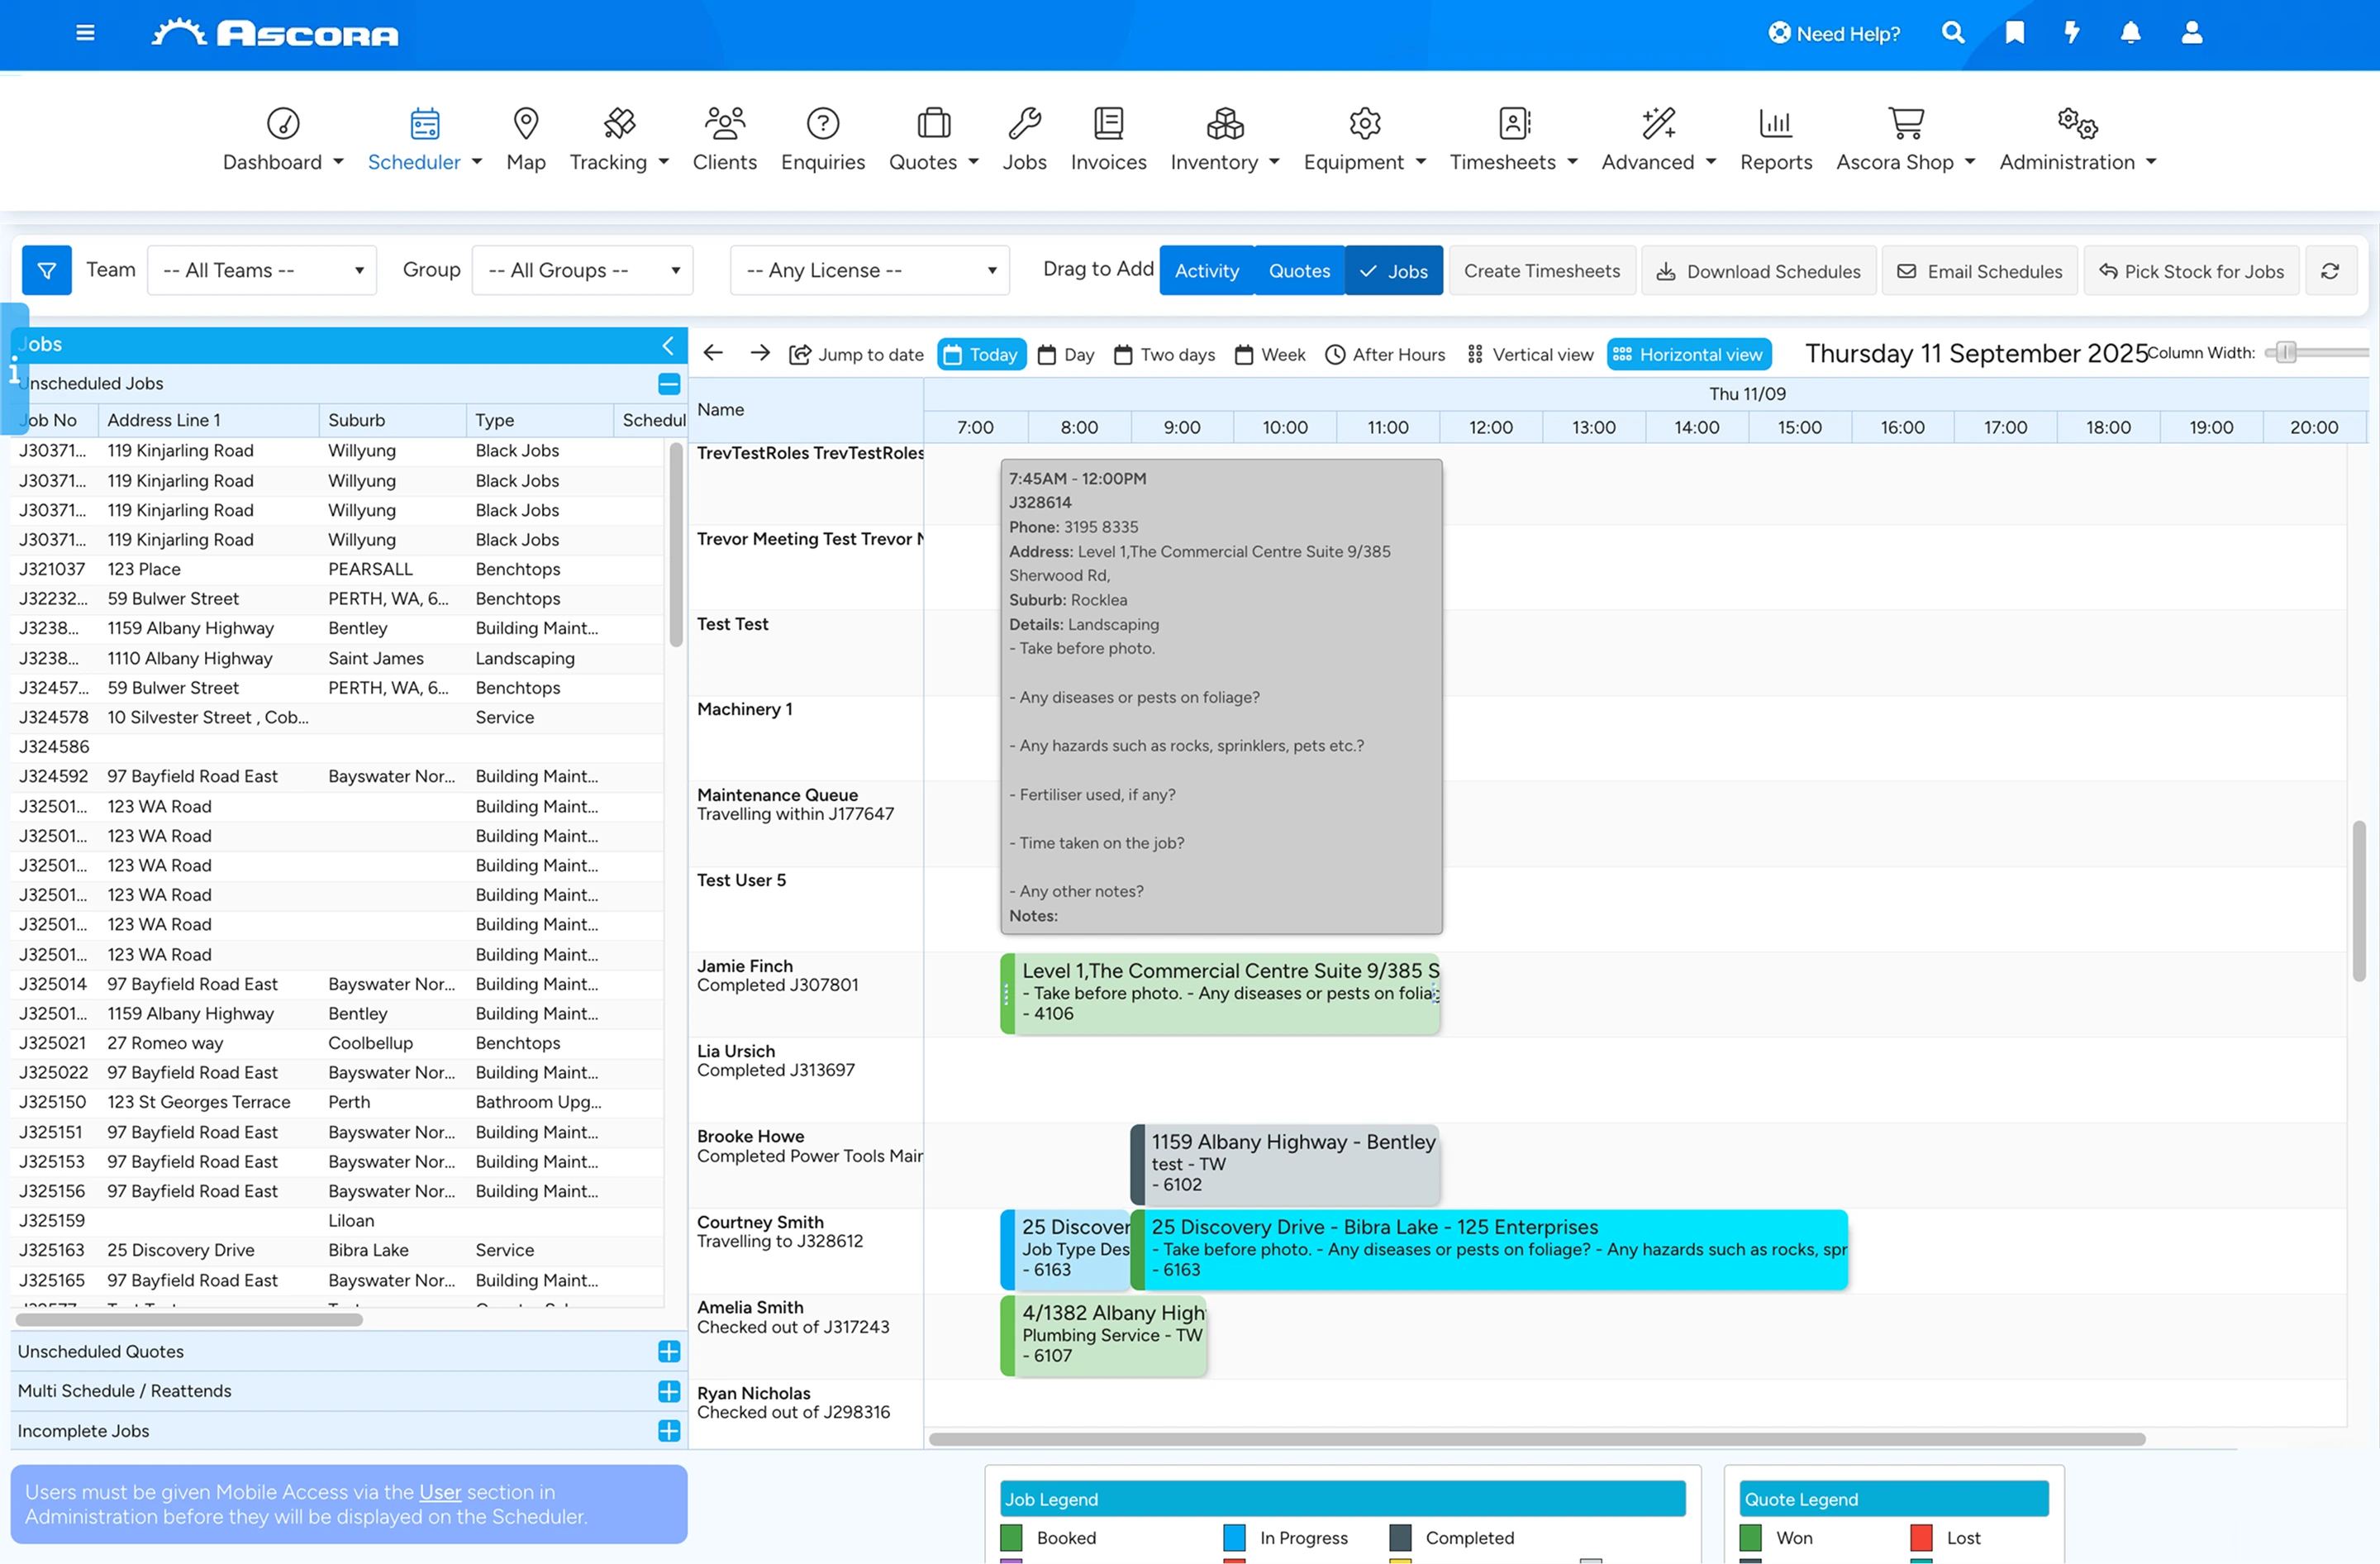
Task: Open the Any License dropdown
Action: 870,270
